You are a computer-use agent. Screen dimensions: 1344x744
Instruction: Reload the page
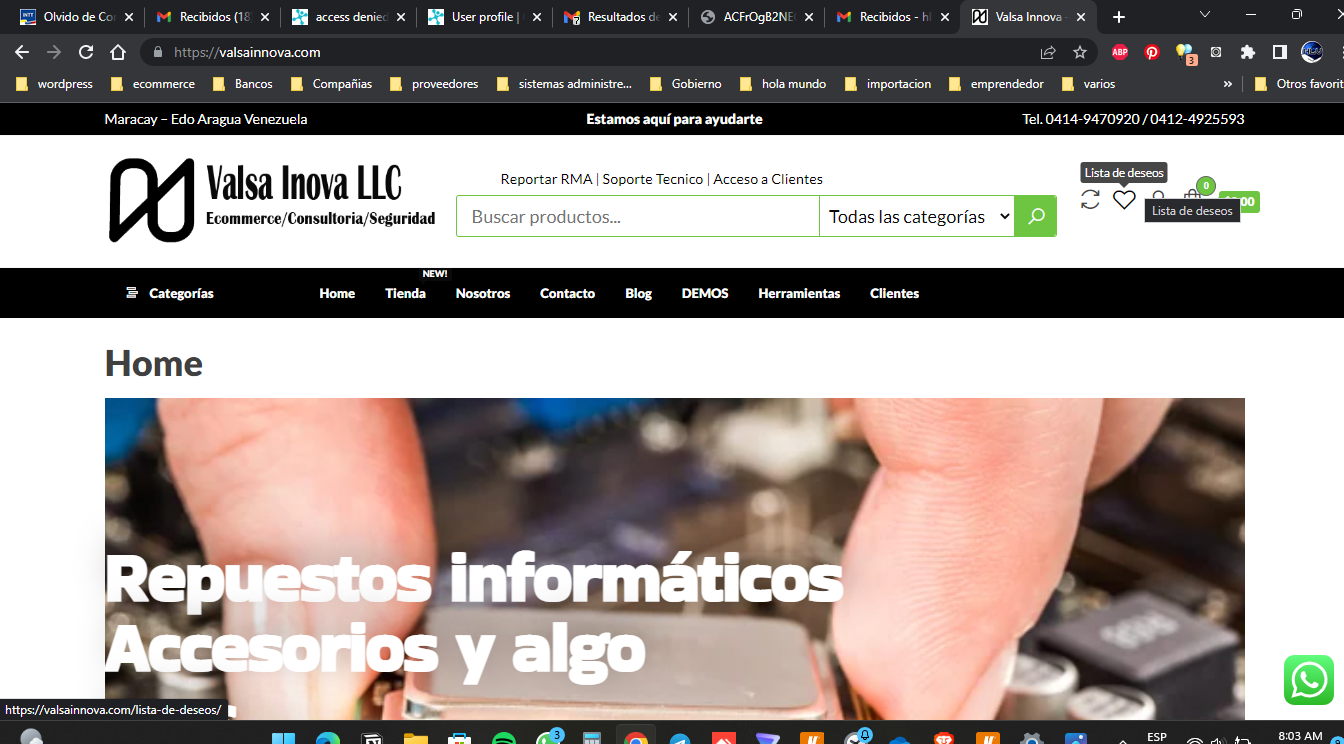tap(86, 52)
